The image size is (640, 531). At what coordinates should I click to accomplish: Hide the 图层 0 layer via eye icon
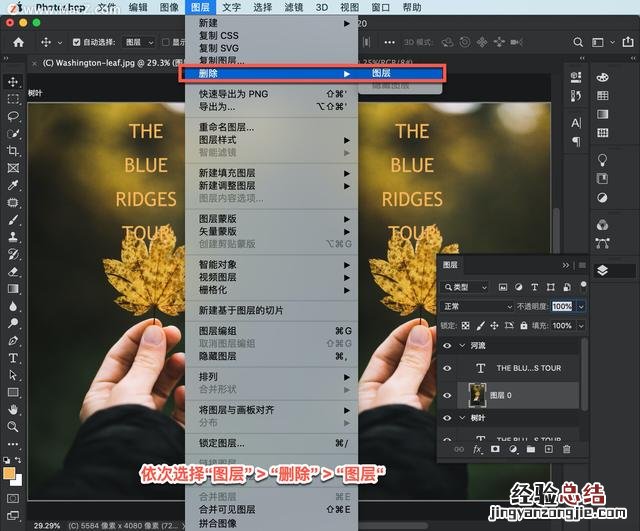point(447,395)
